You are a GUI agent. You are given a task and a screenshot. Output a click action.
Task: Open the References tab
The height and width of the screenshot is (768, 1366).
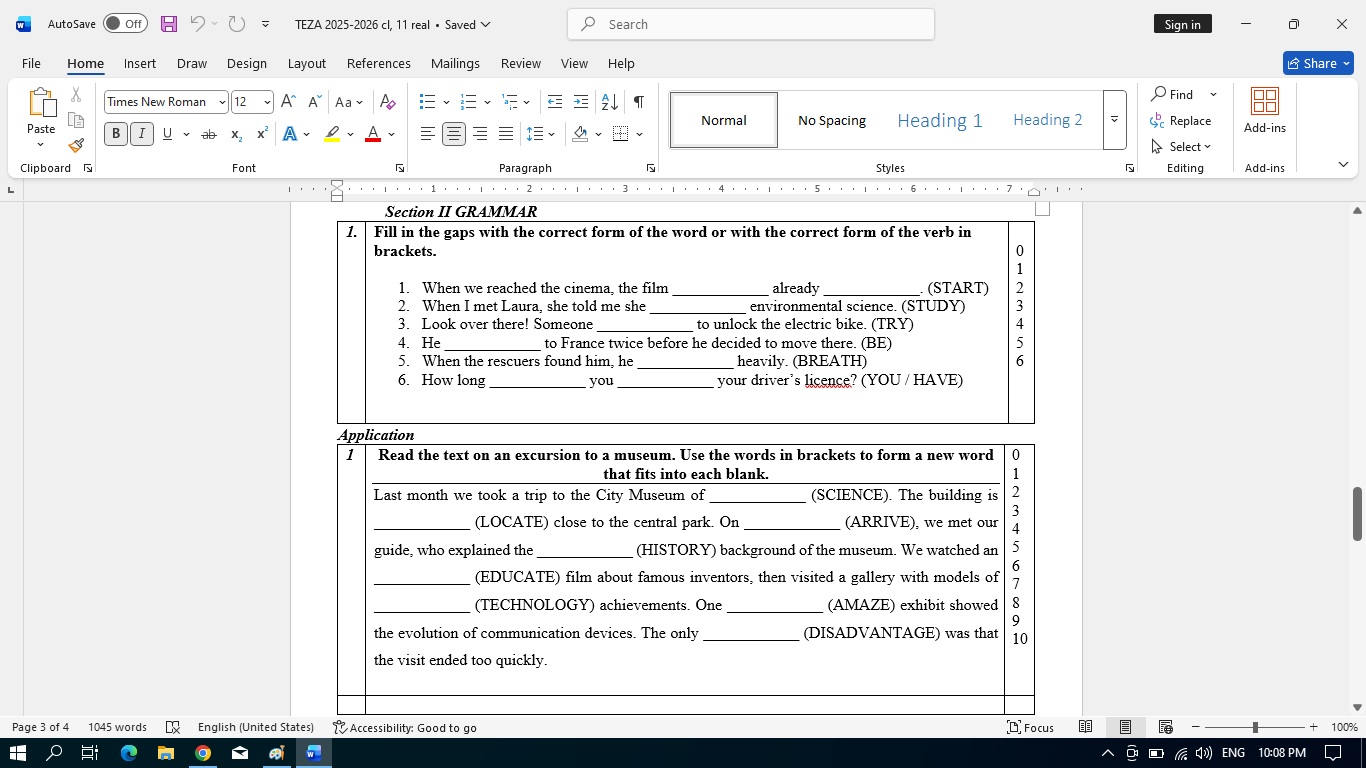pyautogui.click(x=378, y=63)
